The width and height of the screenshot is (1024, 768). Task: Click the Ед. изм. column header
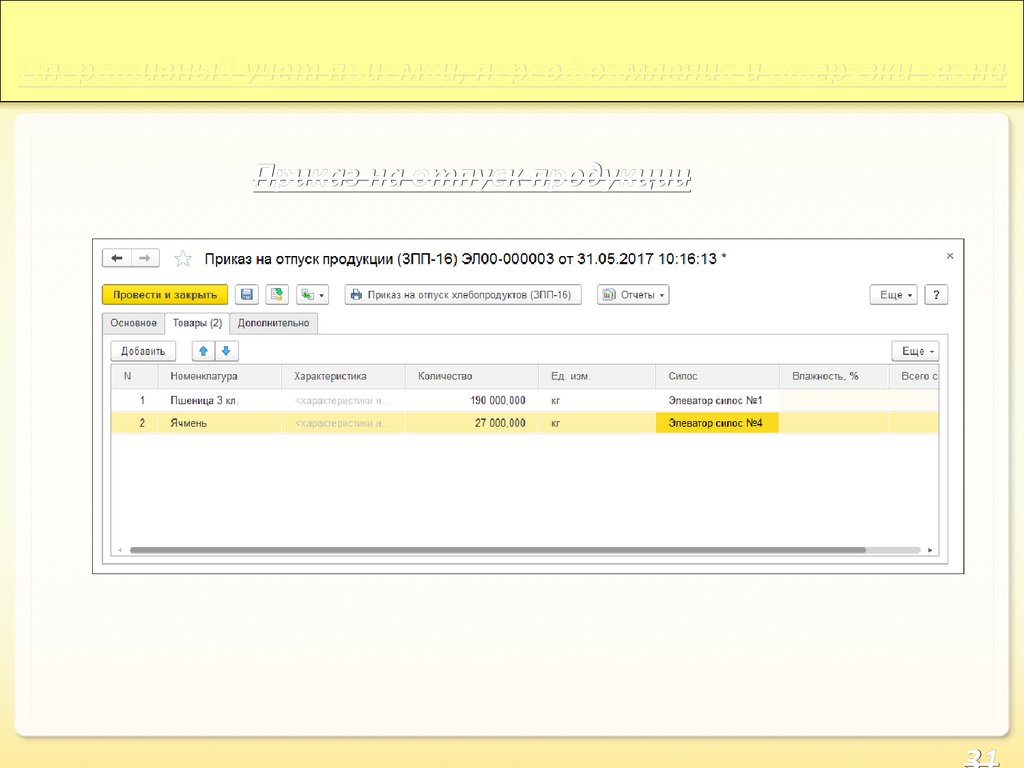coord(597,376)
